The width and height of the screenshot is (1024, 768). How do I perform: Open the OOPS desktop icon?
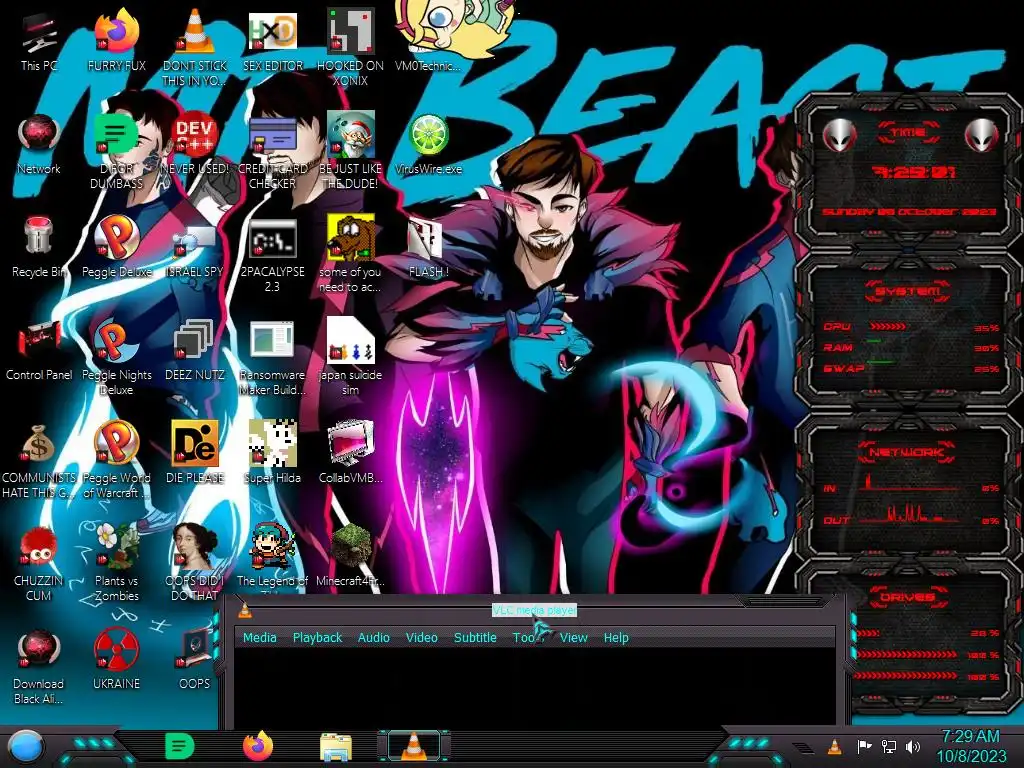[194, 660]
